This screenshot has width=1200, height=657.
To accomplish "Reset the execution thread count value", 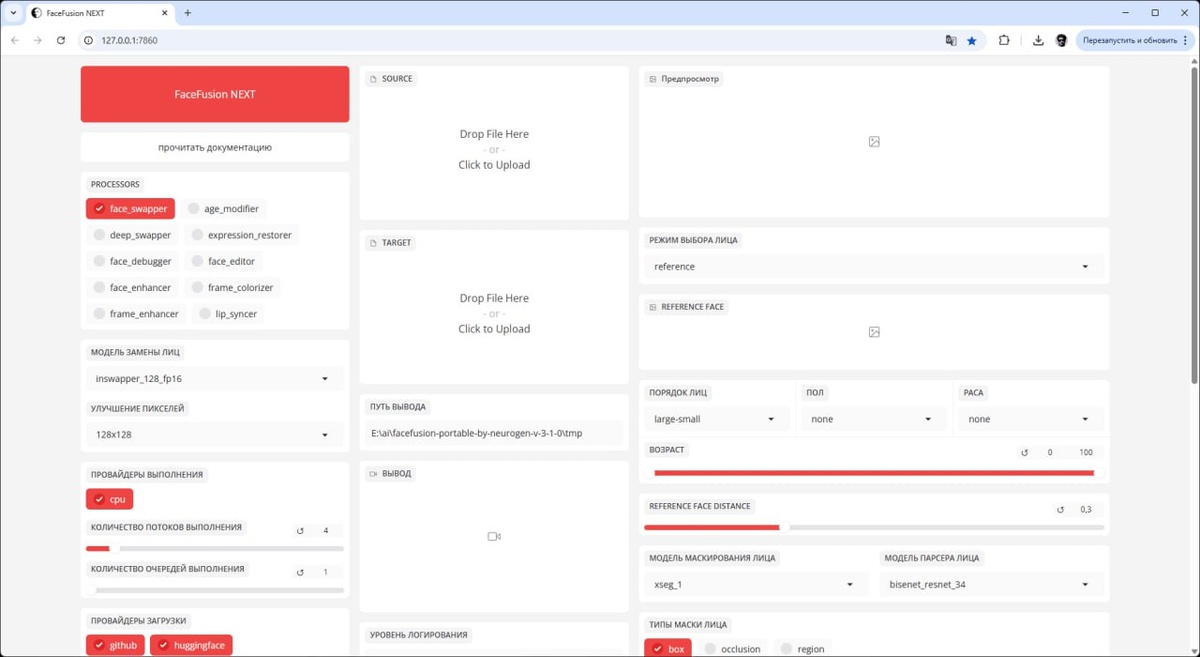I will [x=300, y=531].
